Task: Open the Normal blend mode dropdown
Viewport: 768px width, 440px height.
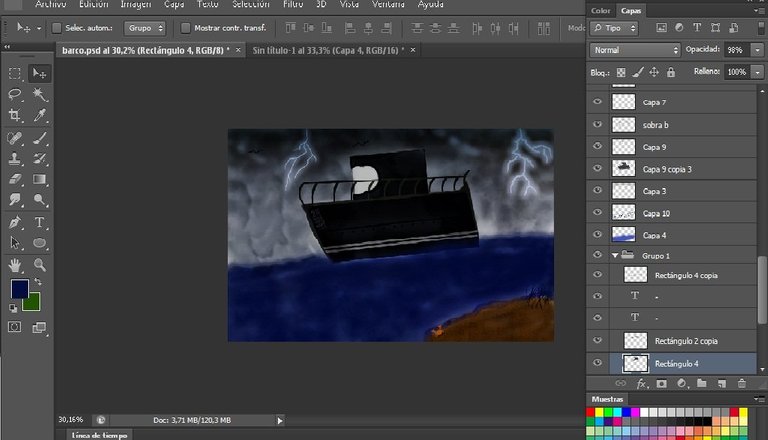Action: (x=635, y=50)
